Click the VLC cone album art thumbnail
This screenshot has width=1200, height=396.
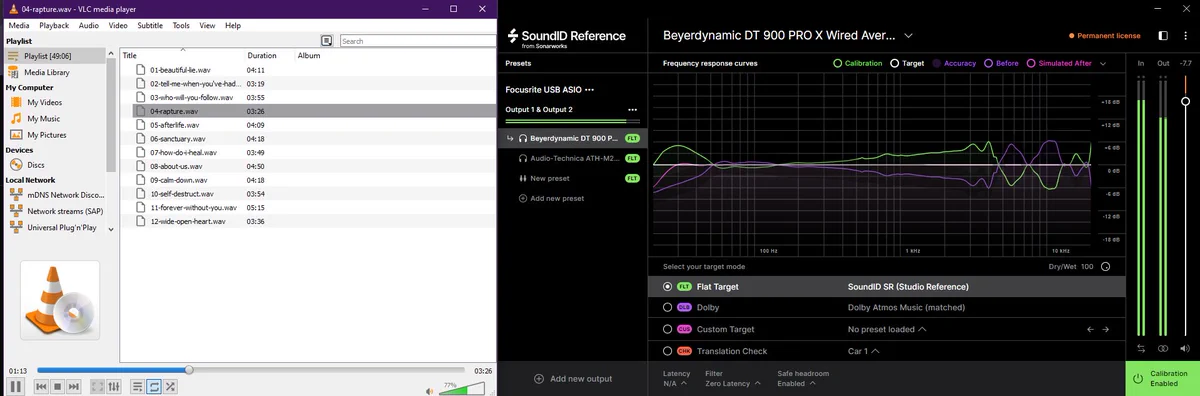(60, 300)
